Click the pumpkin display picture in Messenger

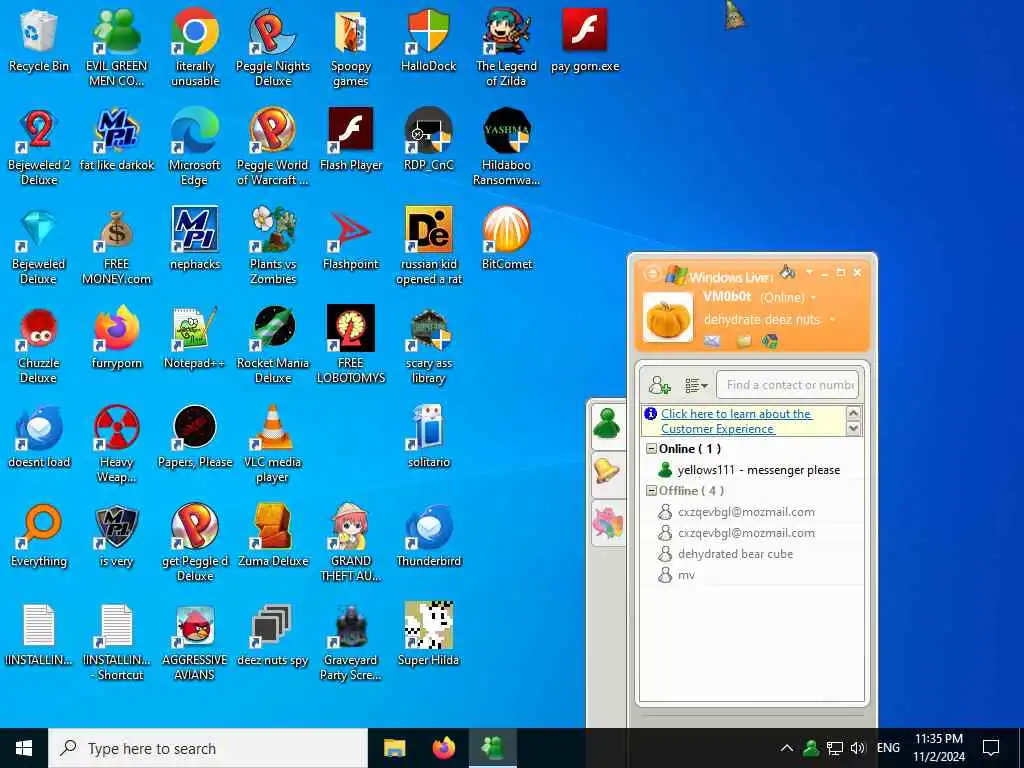coord(667,317)
